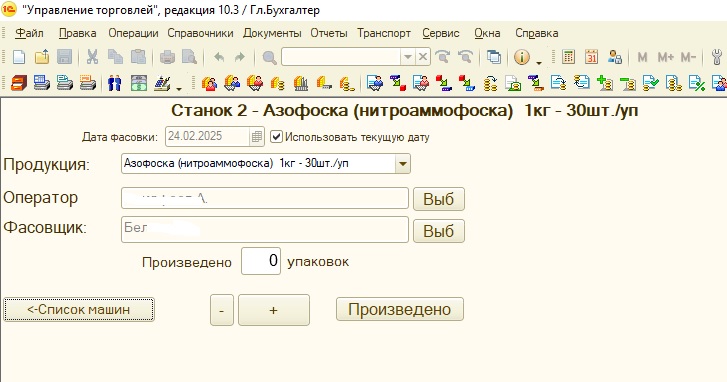
Task: Click the M+ memory add button
Action: (666, 57)
